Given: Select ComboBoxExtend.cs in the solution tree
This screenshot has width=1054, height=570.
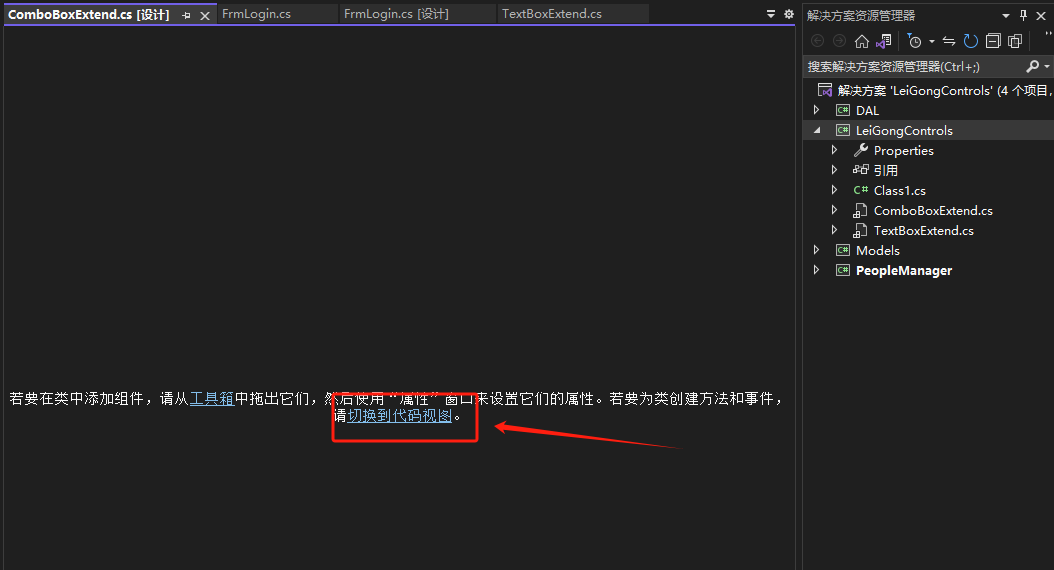Looking at the screenshot, I should [x=933, y=210].
